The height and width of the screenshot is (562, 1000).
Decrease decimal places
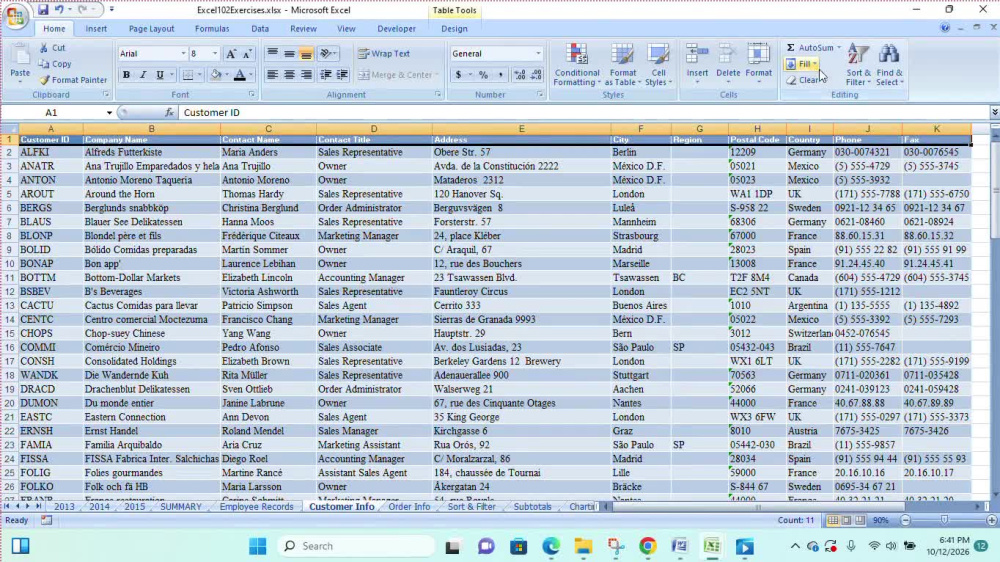coord(536,75)
